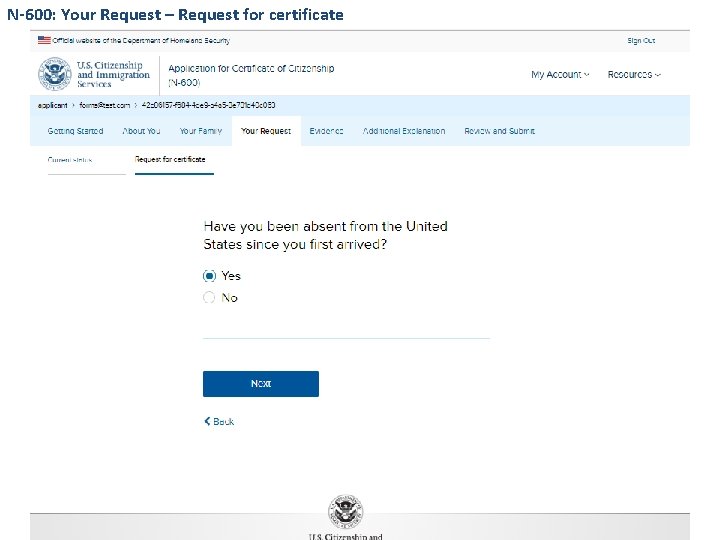Click the forms@test.com breadcrumb link
The width and height of the screenshot is (720, 540).
point(105,105)
